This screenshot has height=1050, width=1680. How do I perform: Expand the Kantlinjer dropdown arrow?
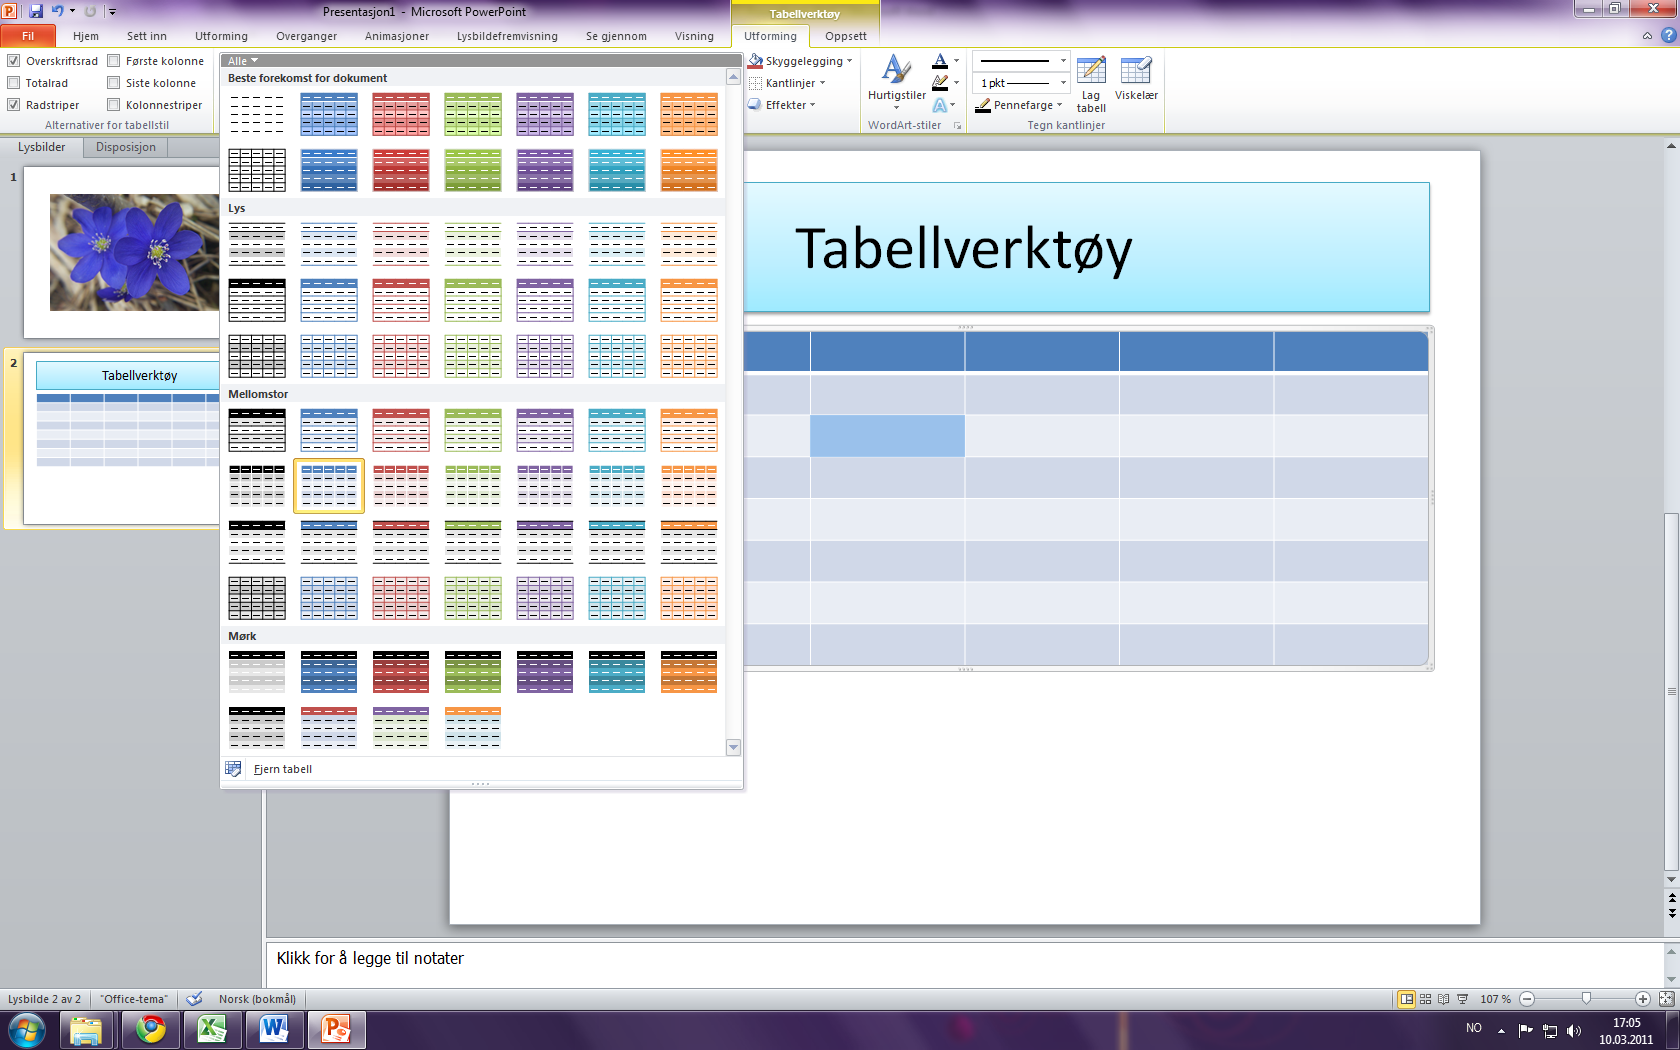coord(823,83)
